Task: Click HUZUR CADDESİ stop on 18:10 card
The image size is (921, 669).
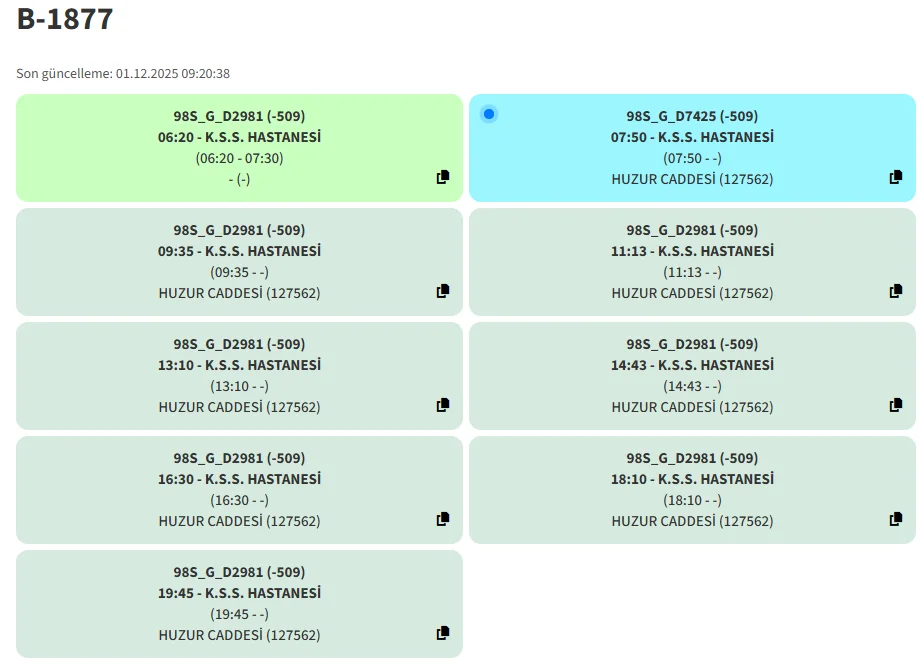Action: pyautogui.click(x=692, y=521)
